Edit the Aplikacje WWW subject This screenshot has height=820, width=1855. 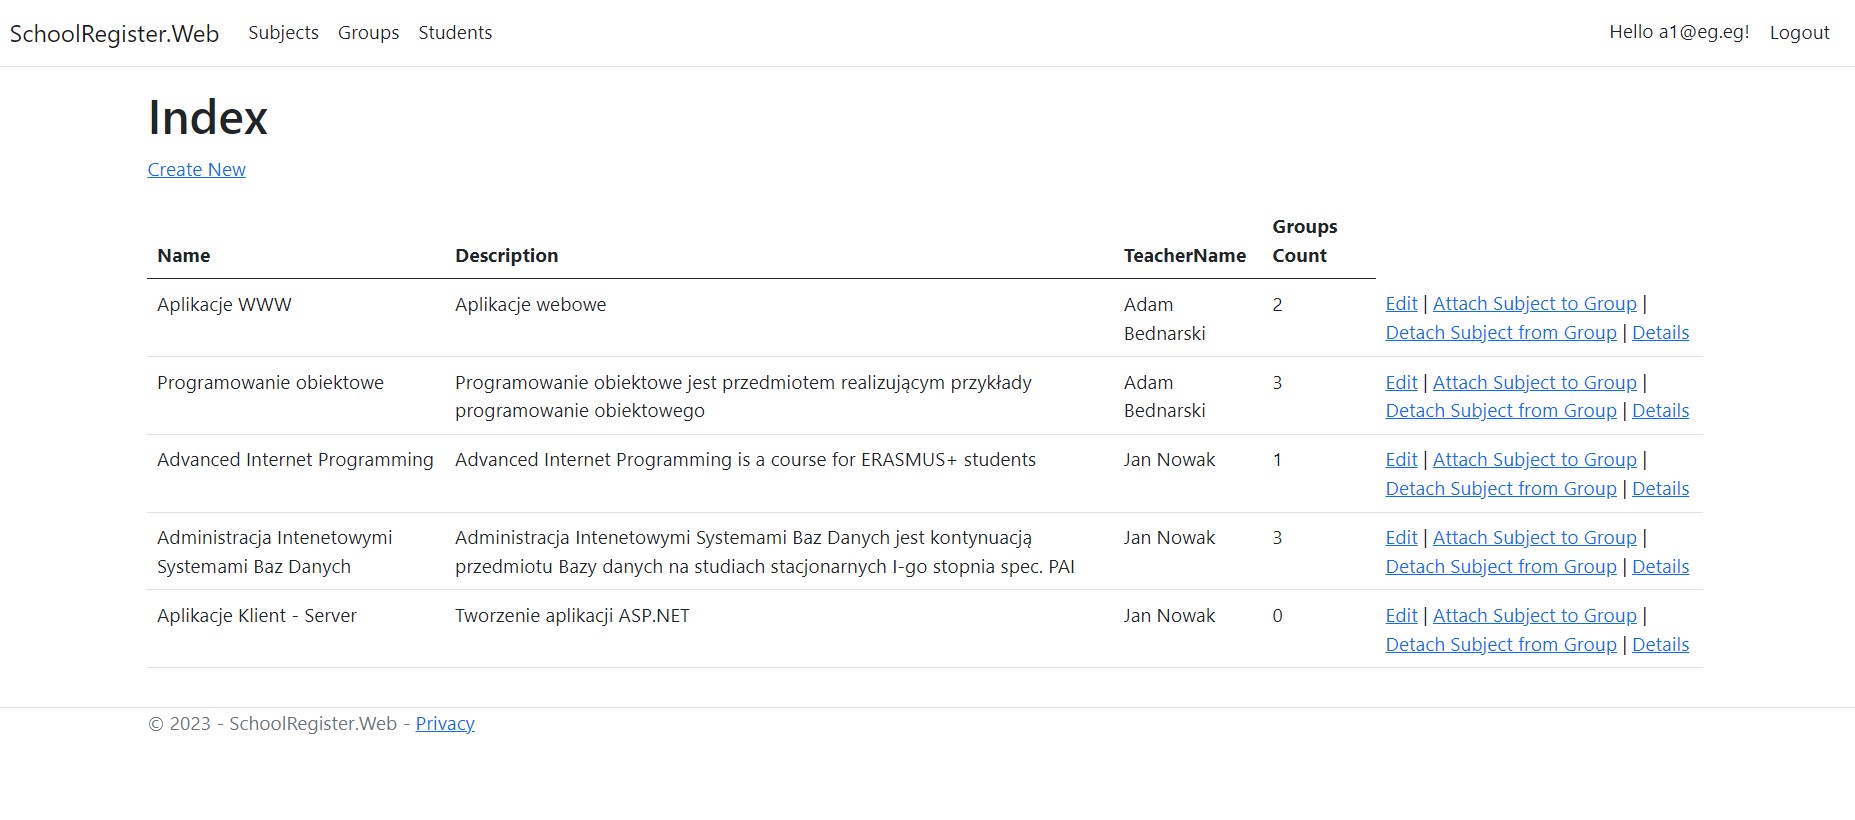pos(1401,304)
